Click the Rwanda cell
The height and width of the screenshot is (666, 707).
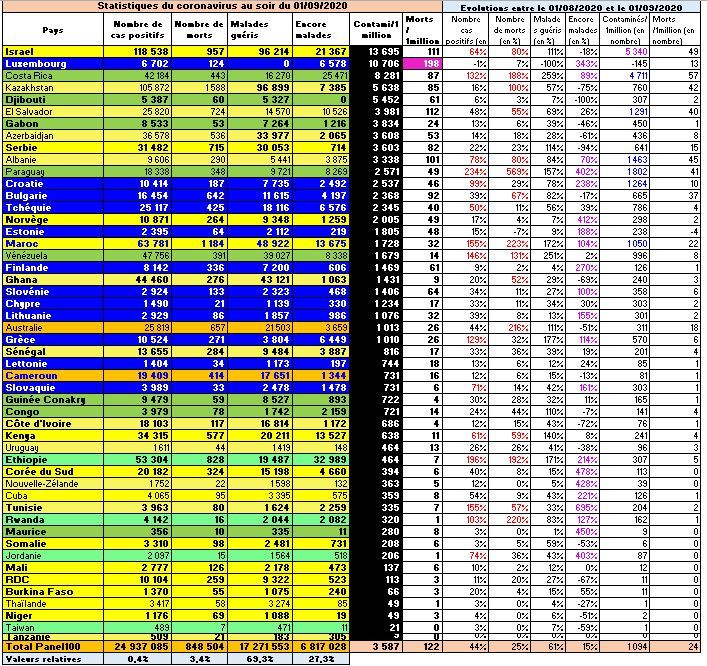point(53,519)
